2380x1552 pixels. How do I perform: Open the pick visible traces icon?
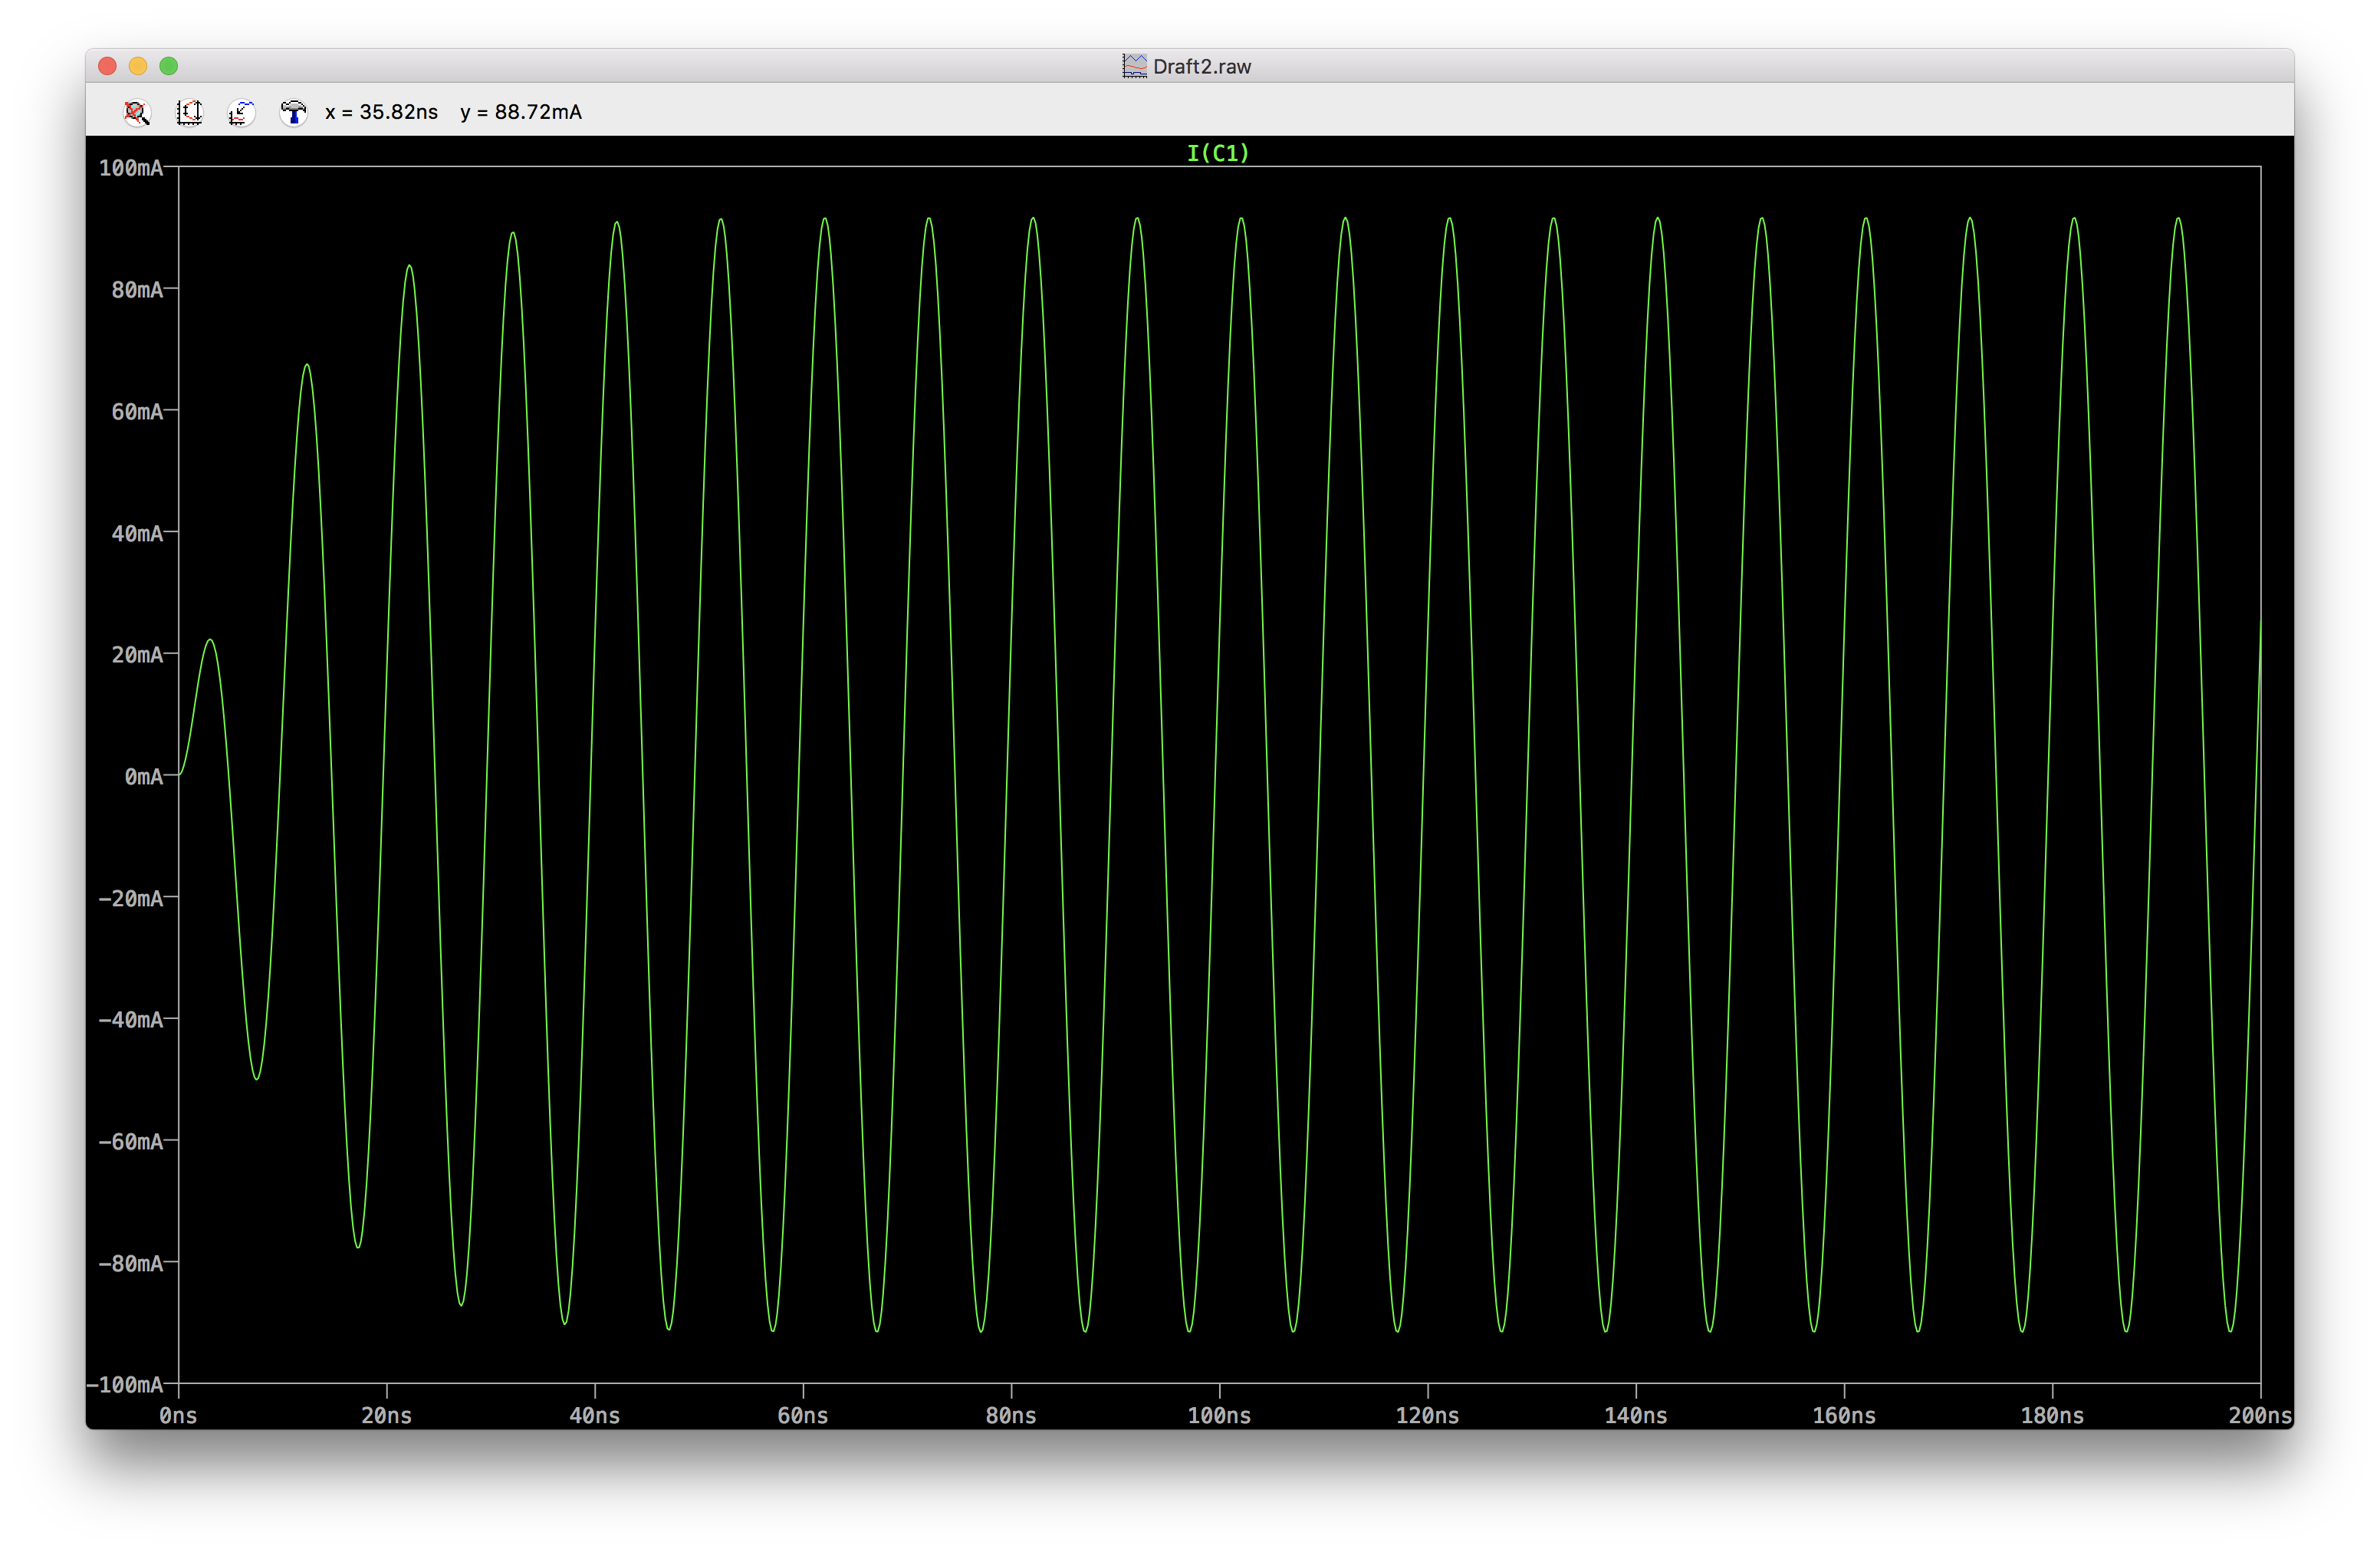241,112
